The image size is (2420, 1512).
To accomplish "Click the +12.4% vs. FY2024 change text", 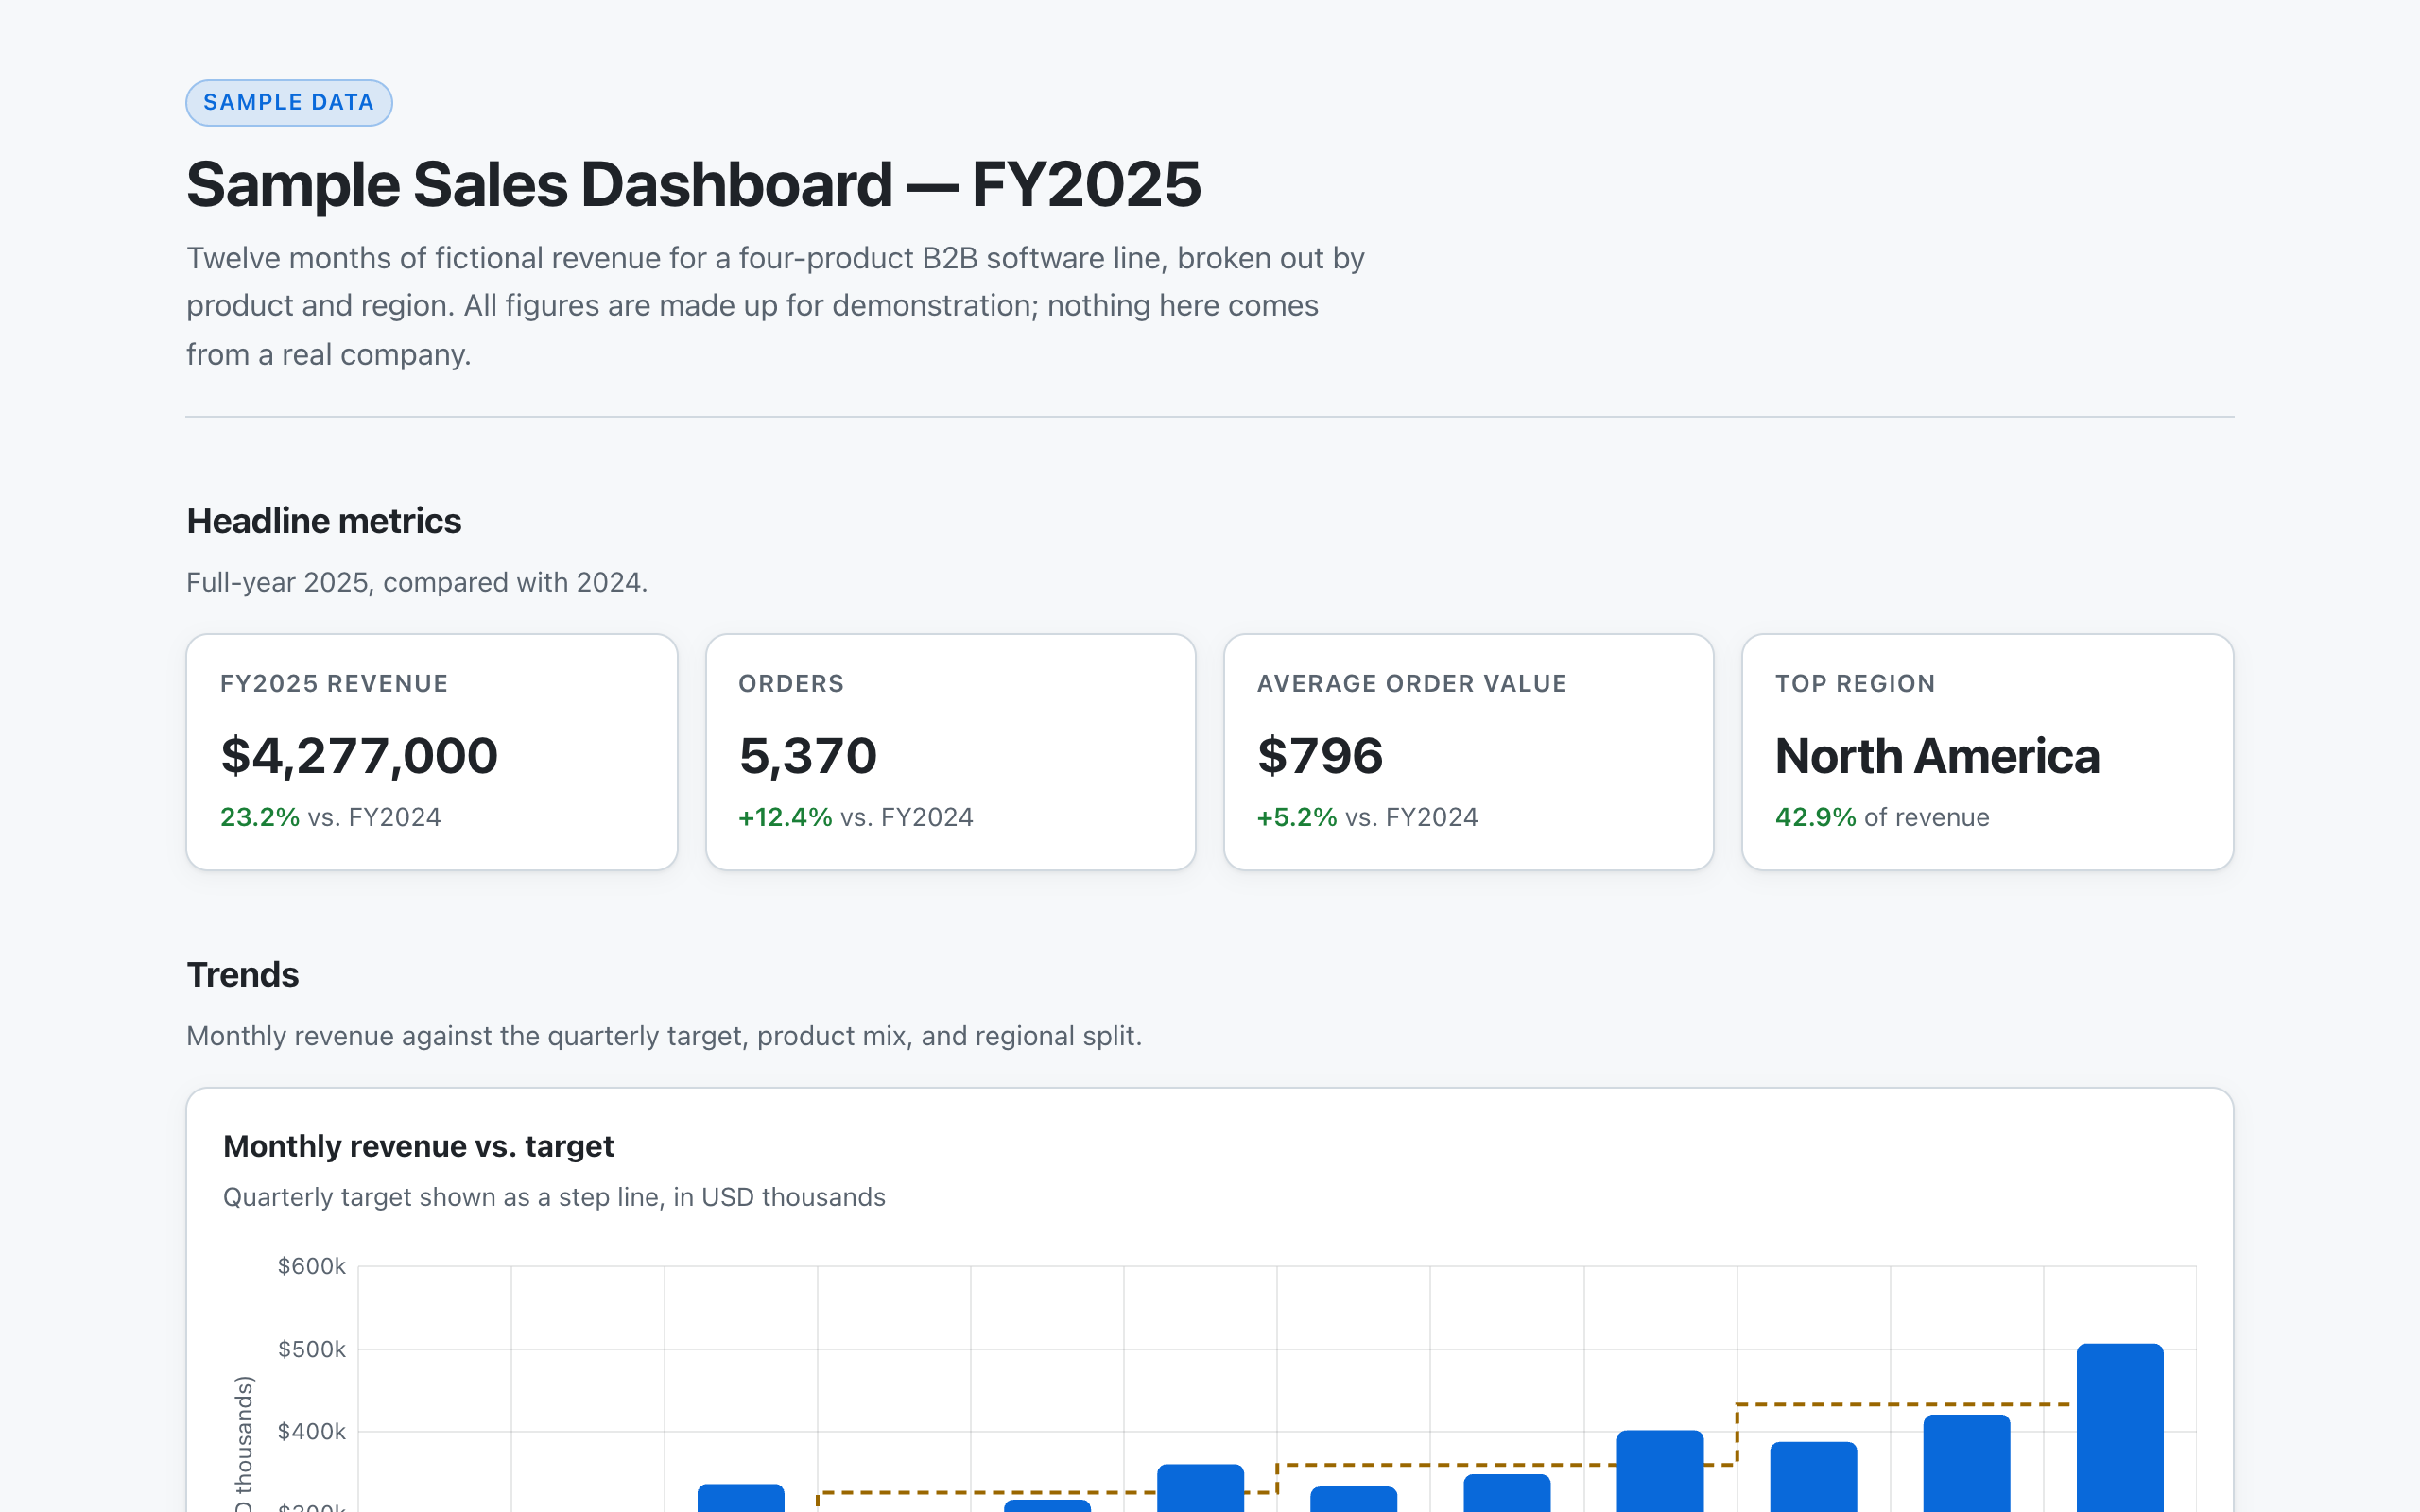I will click(855, 817).
